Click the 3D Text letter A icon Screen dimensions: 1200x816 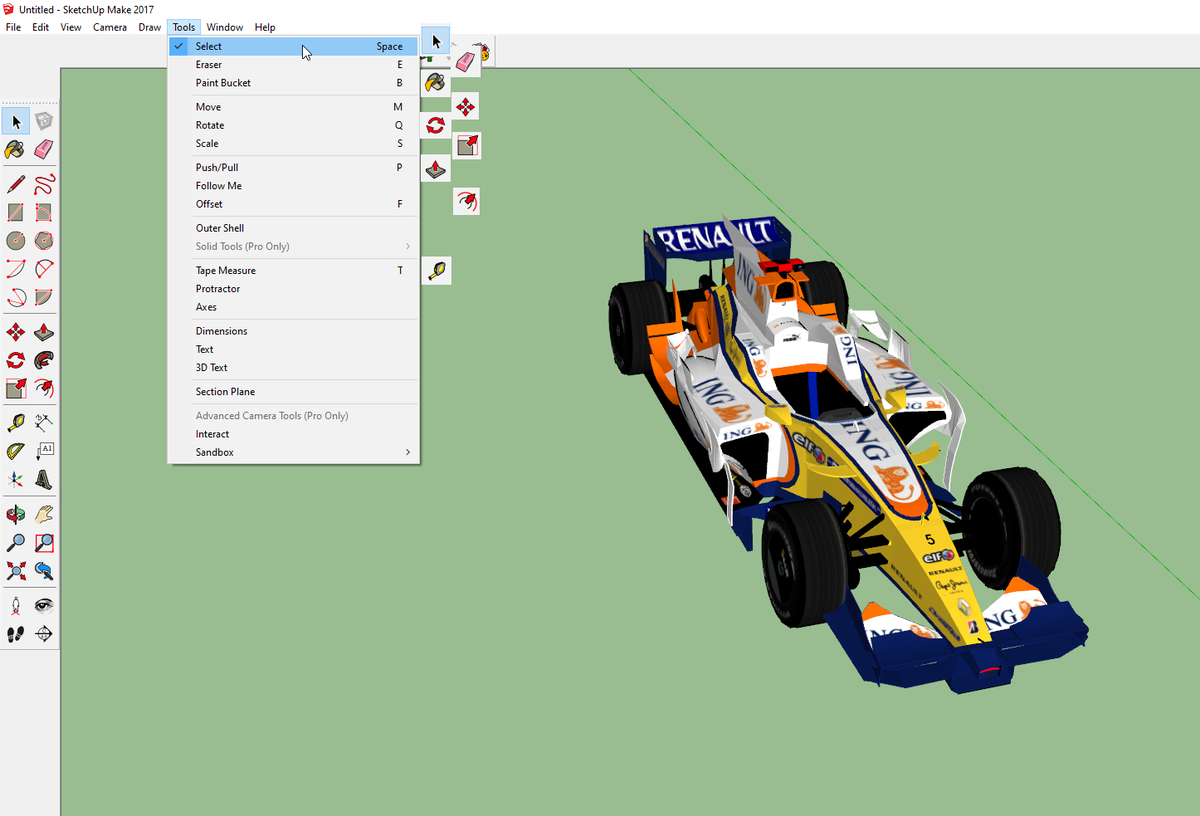[x=44, y=480]
